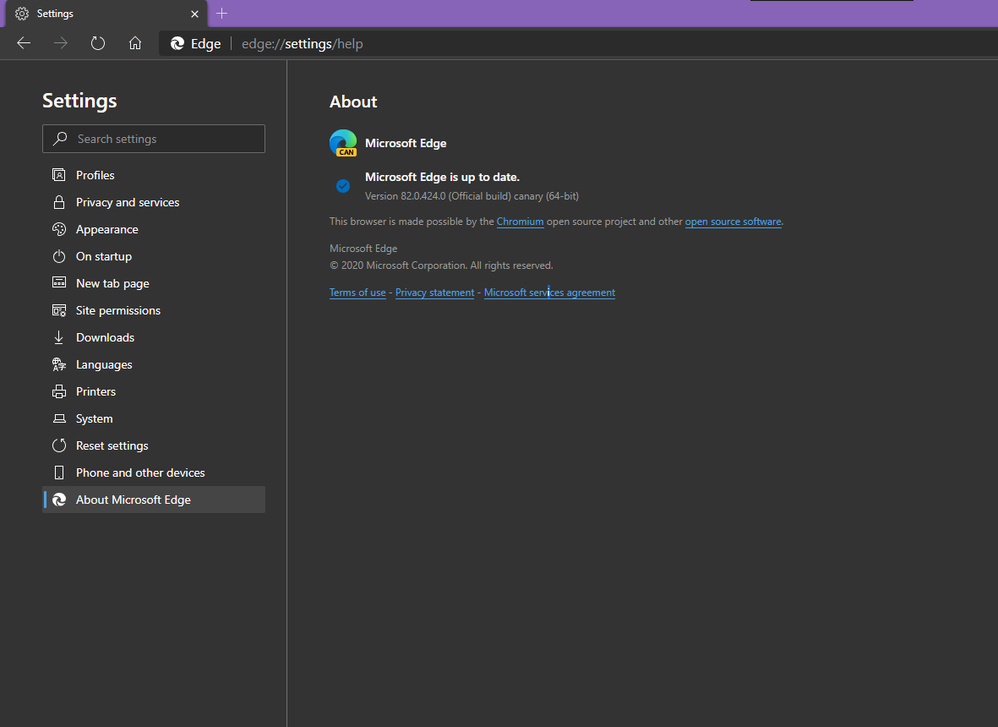Click the Site permissions icon

[x=59, y=311]
